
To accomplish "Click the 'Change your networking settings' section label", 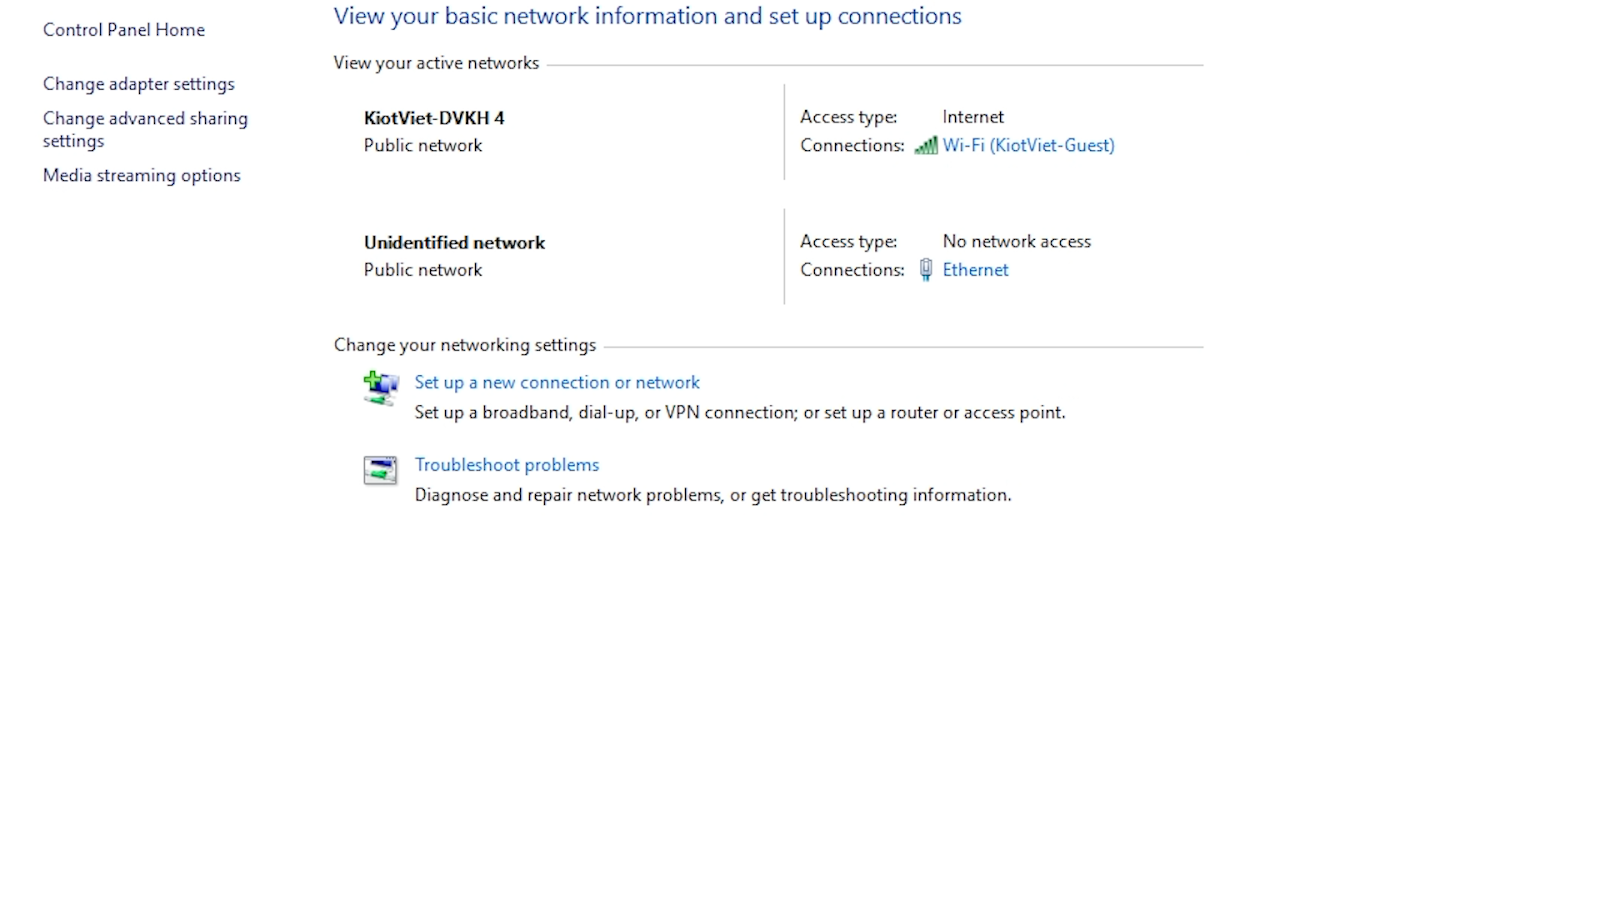I will click(x=465, y=345).
